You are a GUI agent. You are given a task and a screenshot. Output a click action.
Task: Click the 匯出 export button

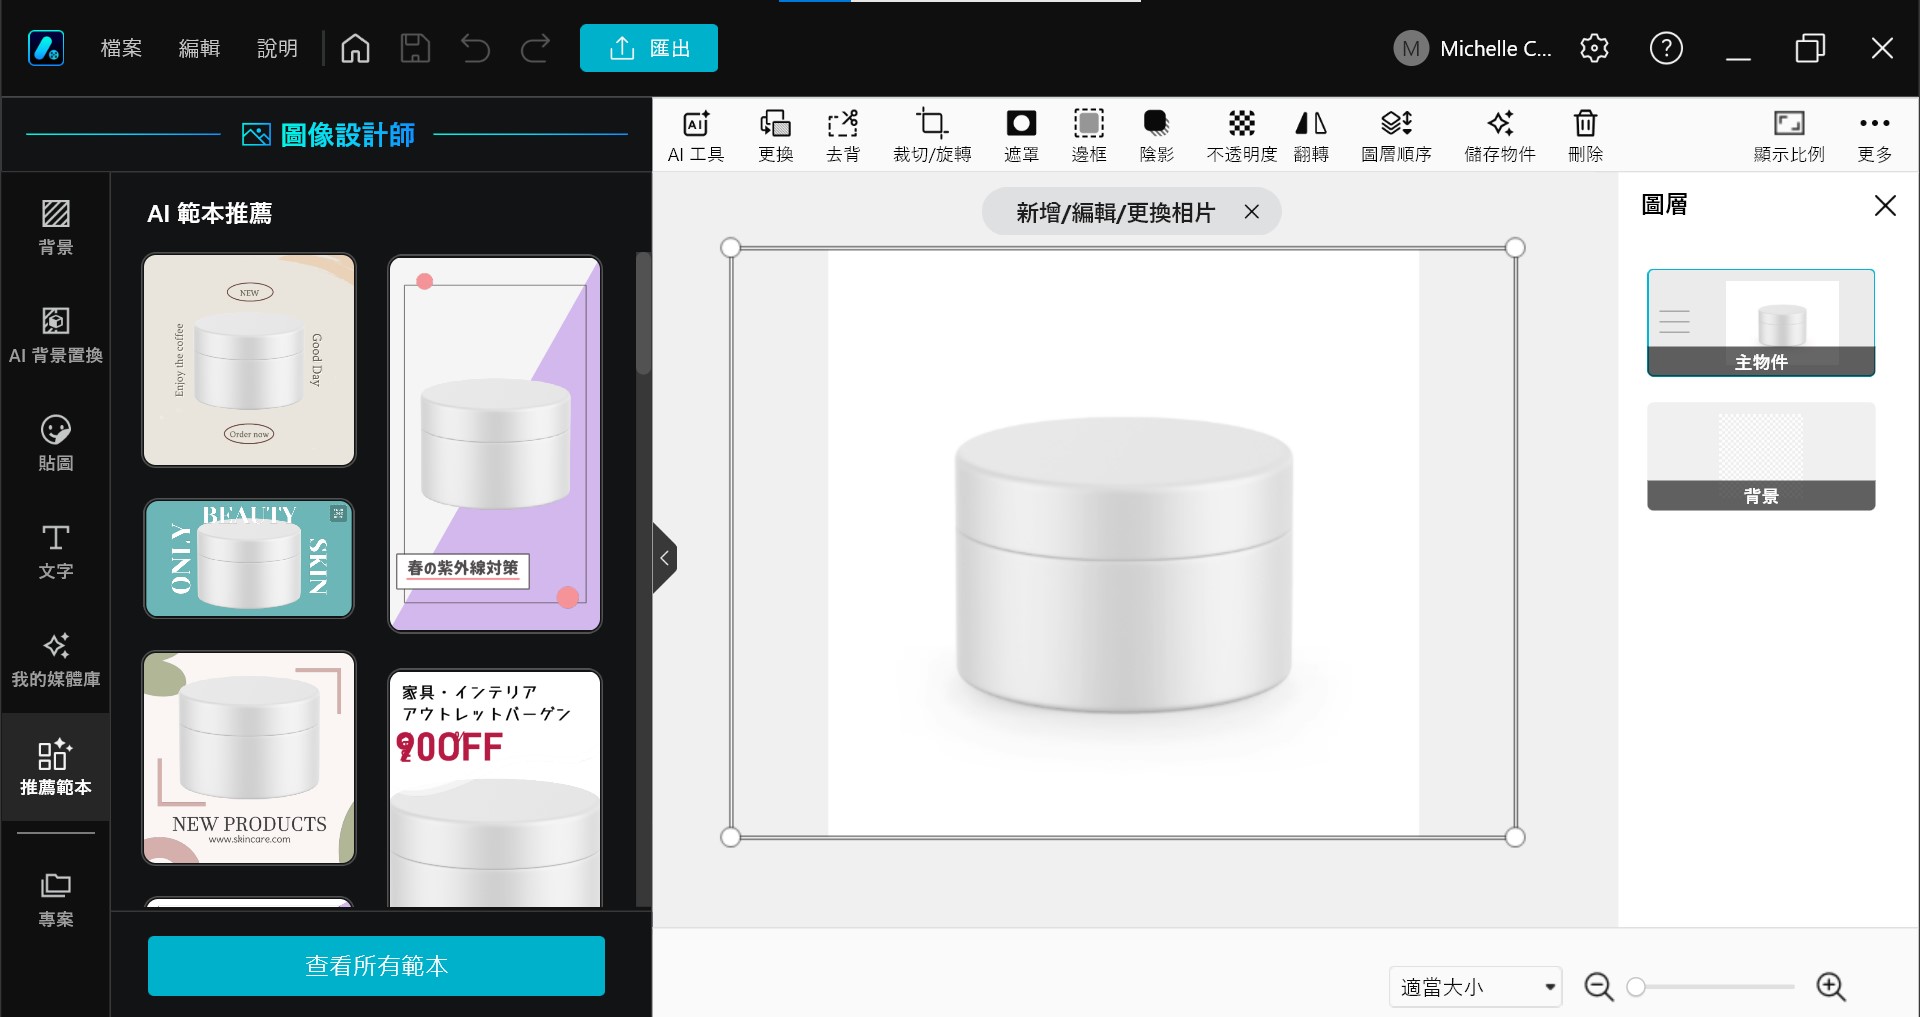[649, 48]
